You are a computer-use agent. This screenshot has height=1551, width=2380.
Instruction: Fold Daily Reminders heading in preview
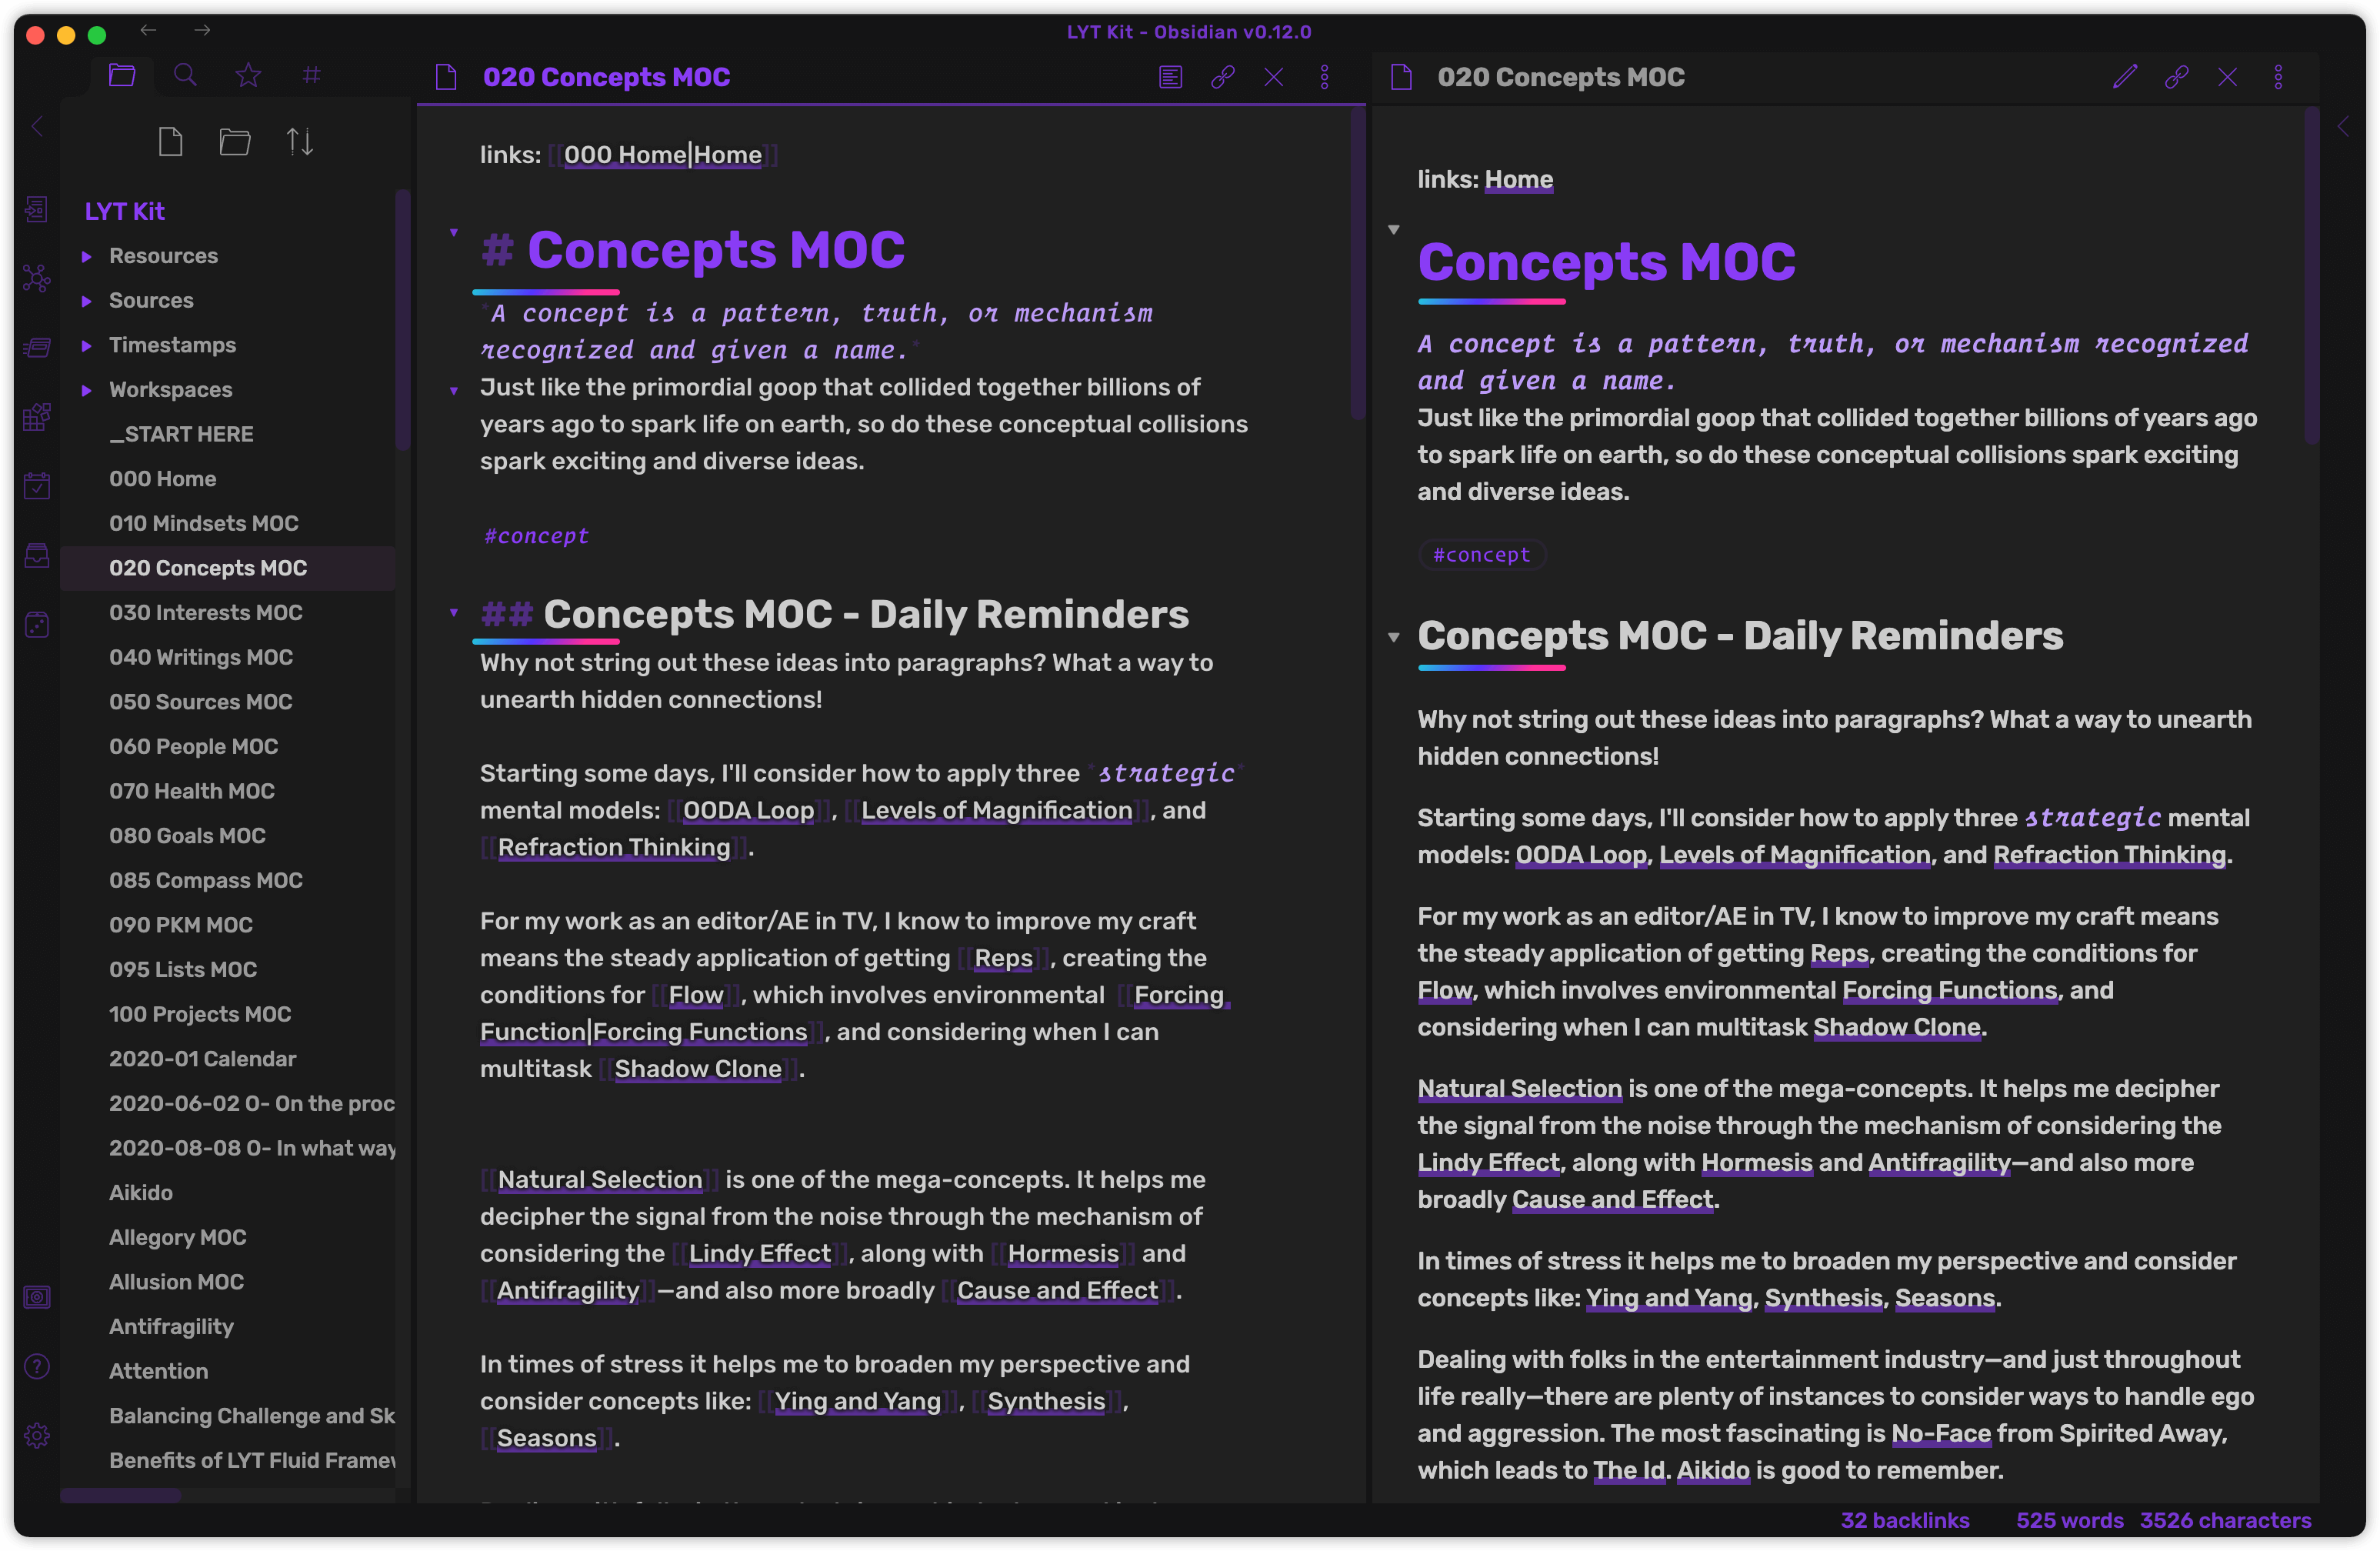(x=1393, y=637)
